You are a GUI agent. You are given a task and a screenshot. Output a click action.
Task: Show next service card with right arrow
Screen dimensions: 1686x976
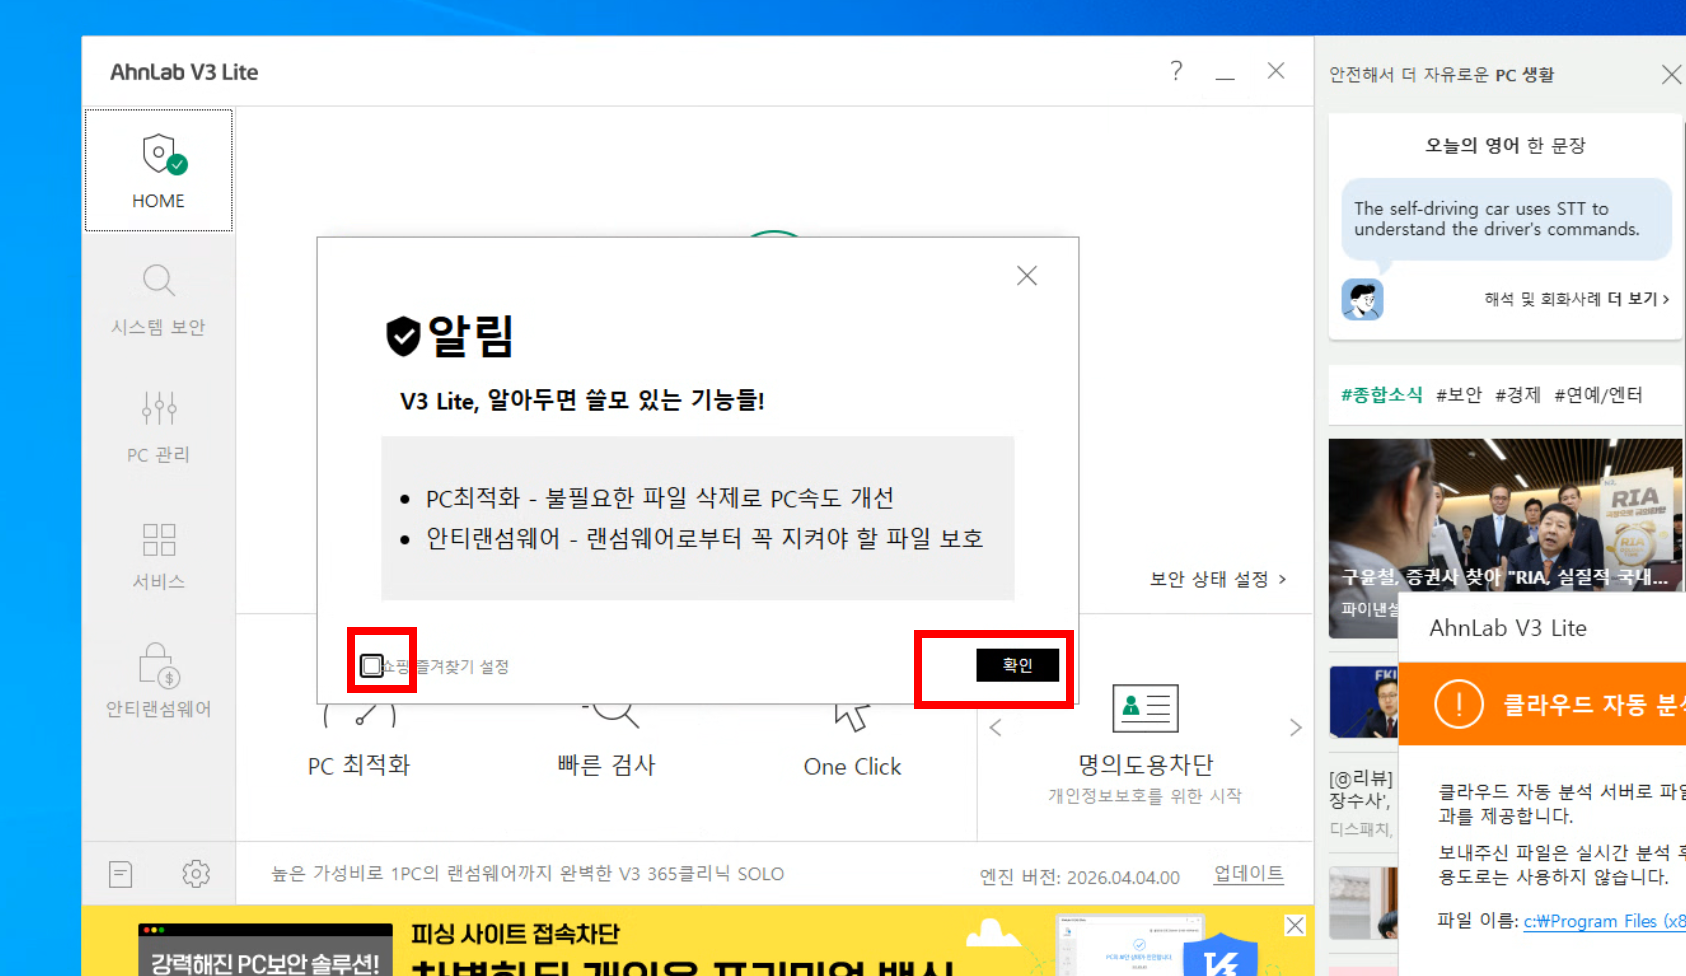tap(1295, 728)
